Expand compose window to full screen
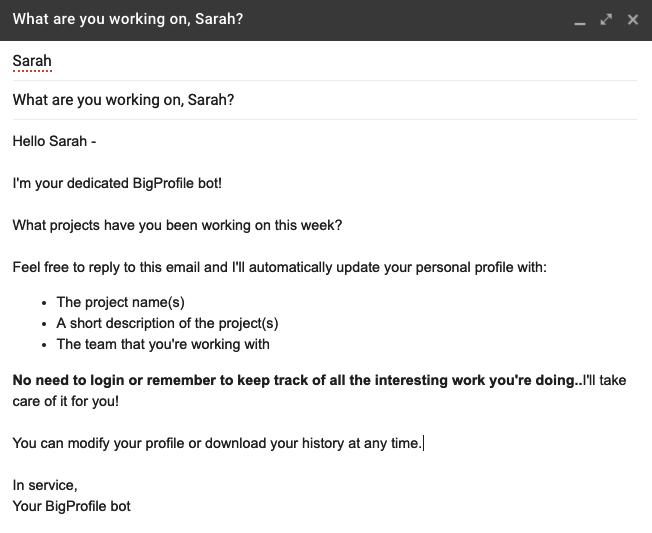The height and width of the screenshot is (533, 652). click(606, 20)
